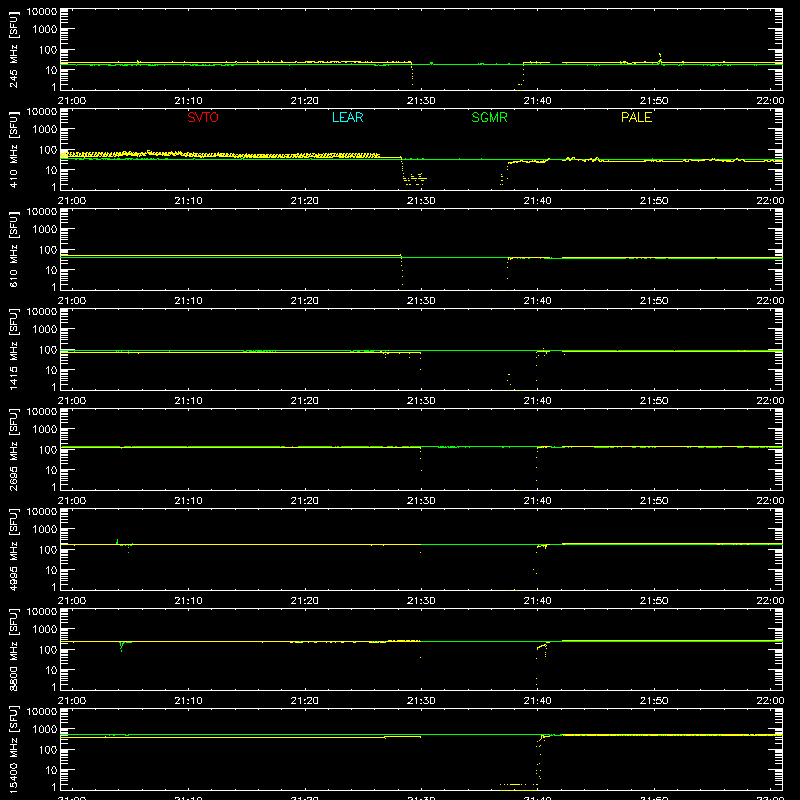
Task: Click 21:30 time label of 8800 MHz plot
Action: (421, 701)
